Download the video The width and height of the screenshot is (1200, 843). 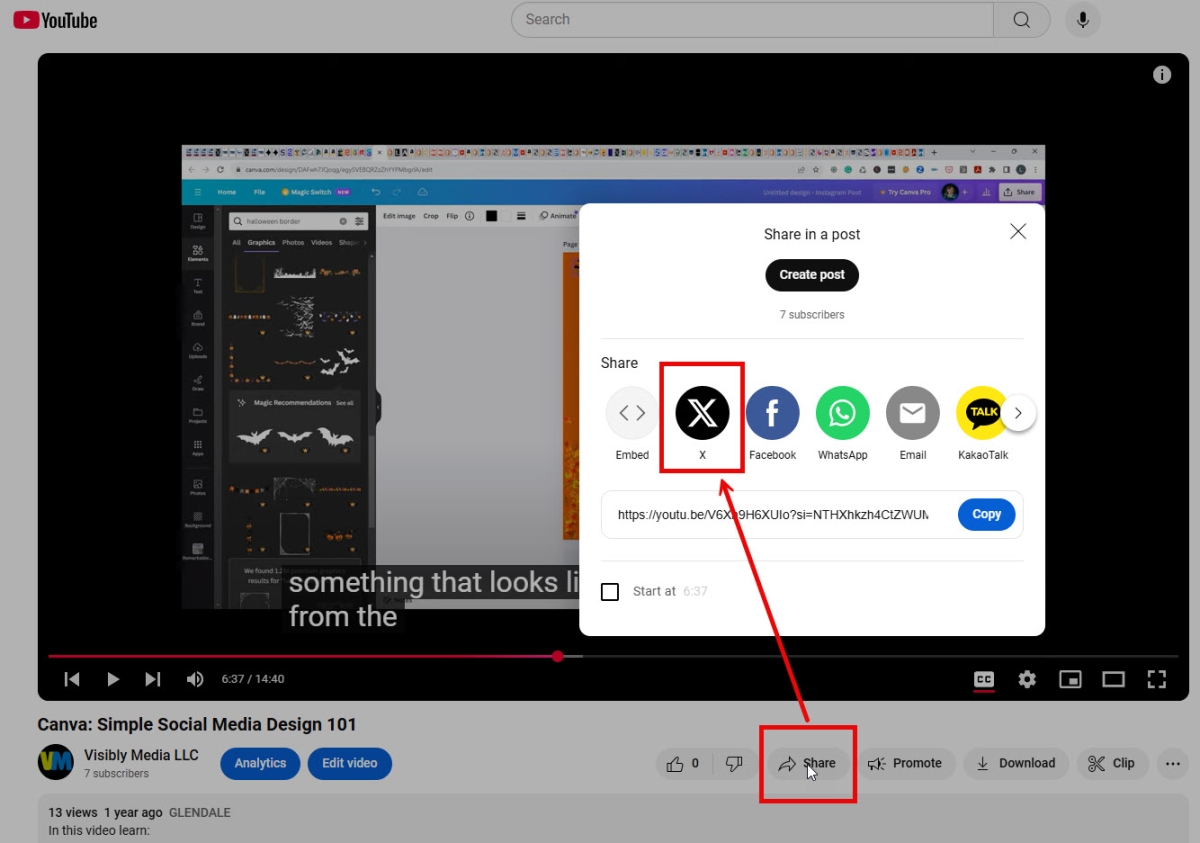click(x=1016, y=763)
